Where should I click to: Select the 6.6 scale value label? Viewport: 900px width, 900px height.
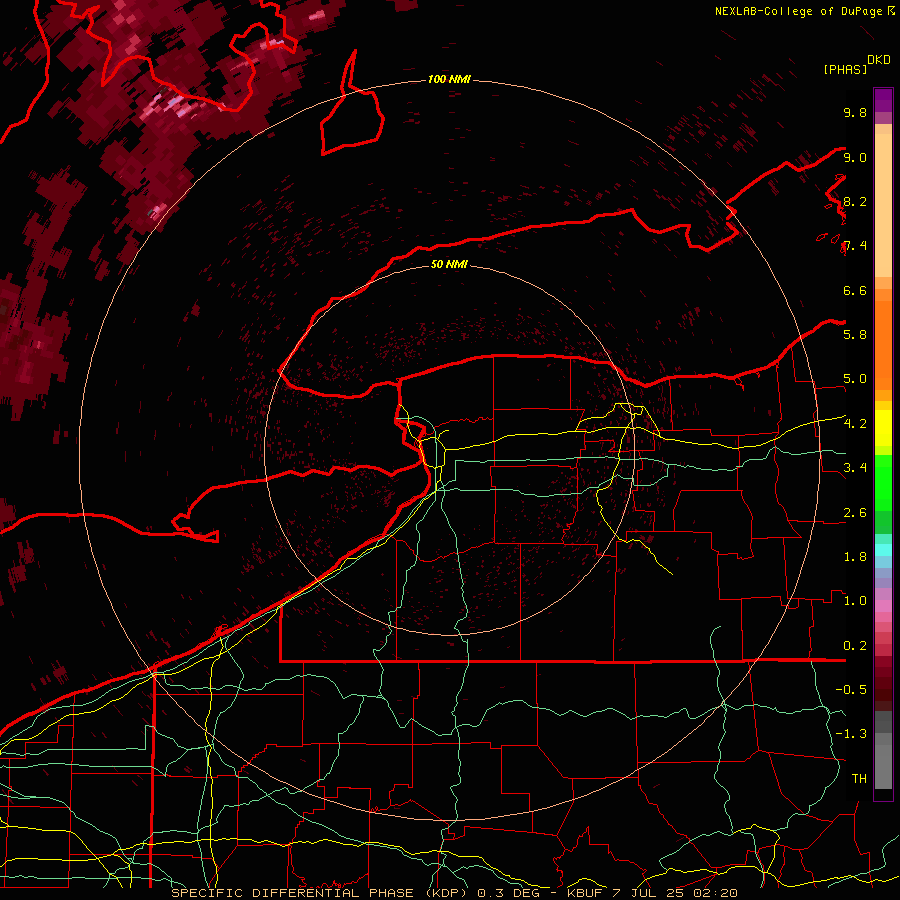pyautogui.click(x=855, y=290)
